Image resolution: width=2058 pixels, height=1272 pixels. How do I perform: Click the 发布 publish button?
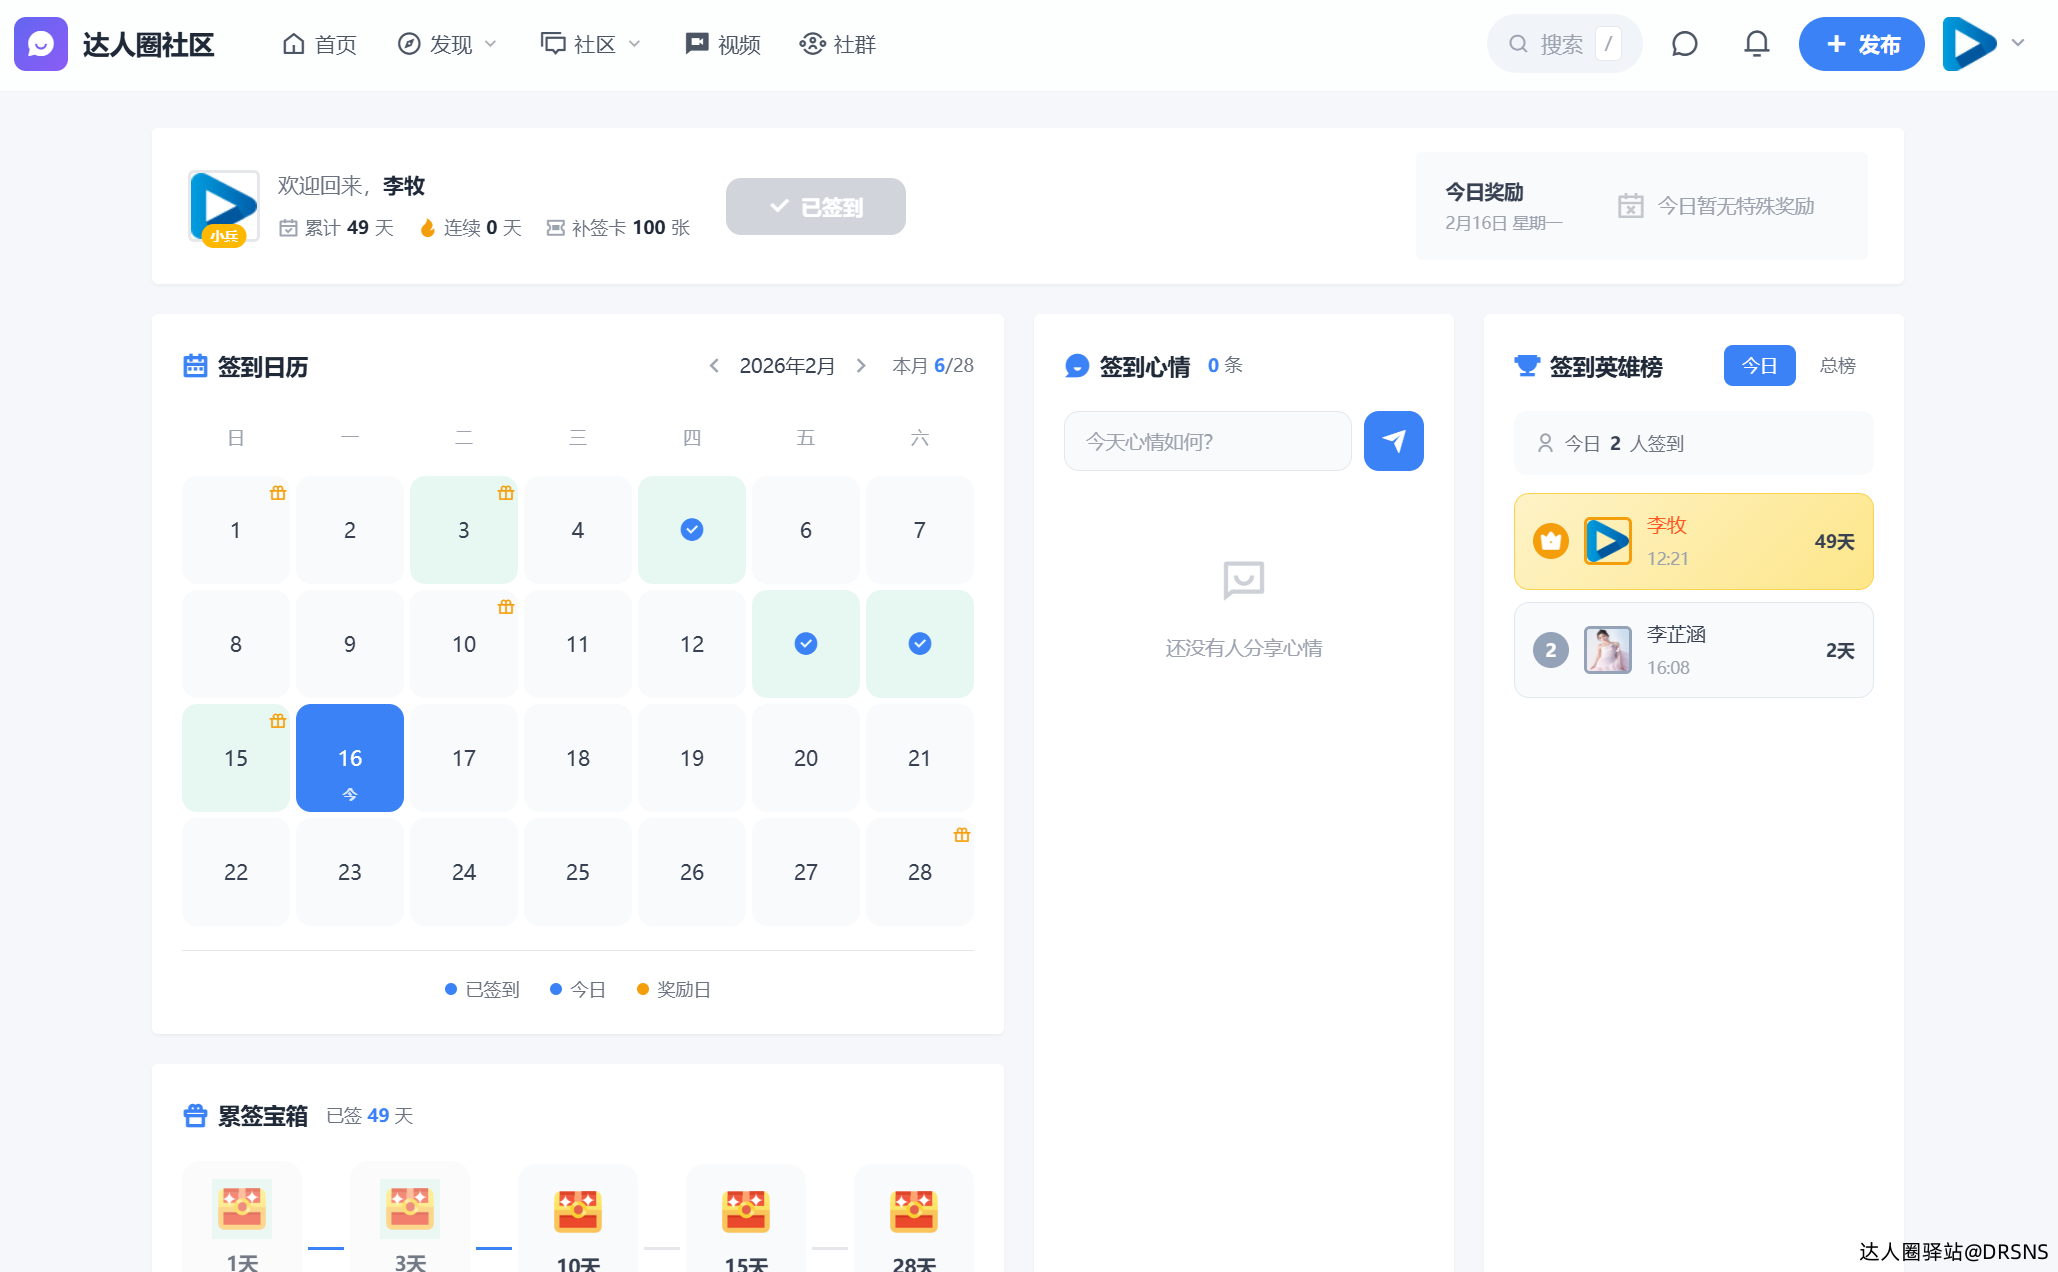click(1861, 44)
